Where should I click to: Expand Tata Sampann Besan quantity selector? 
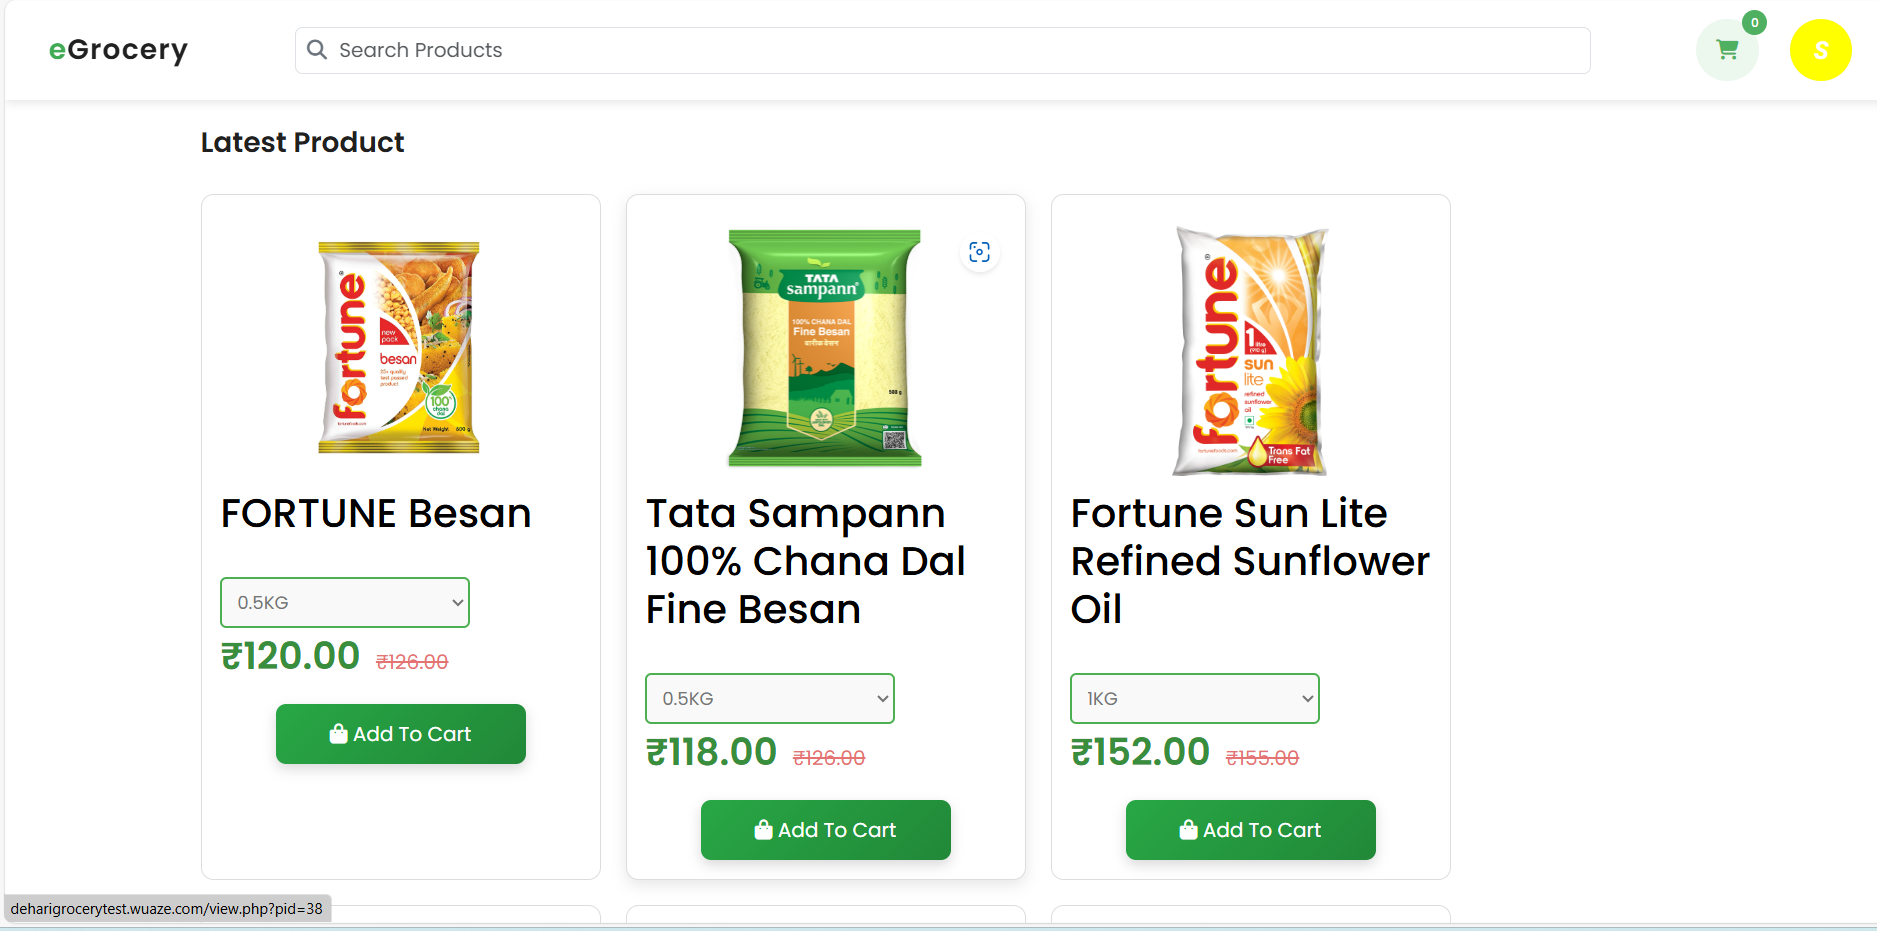coord(770,699)
